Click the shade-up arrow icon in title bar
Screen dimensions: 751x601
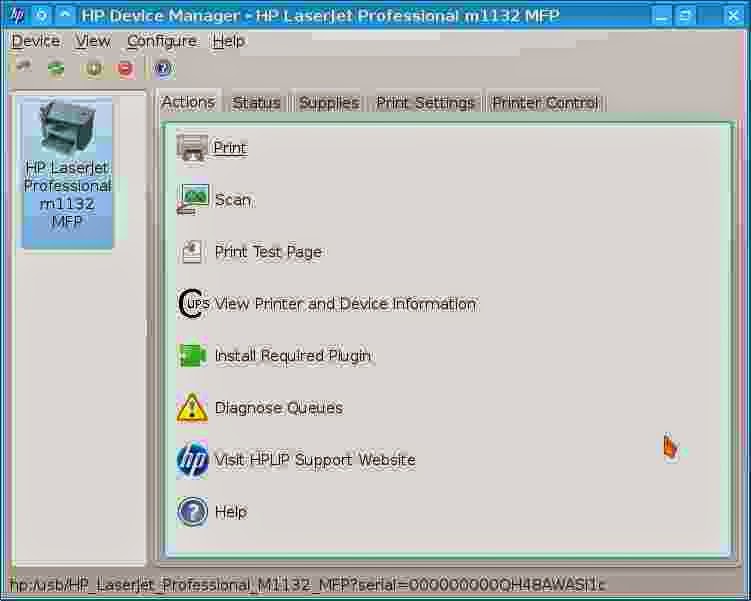[x=65, y=15]
